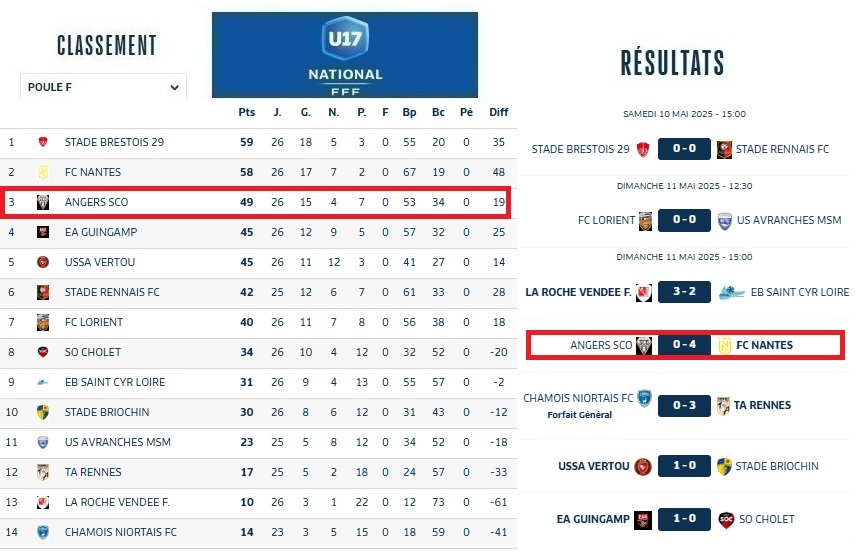Open the 3 - 2 La Roche Vendée score

[684, 293]
